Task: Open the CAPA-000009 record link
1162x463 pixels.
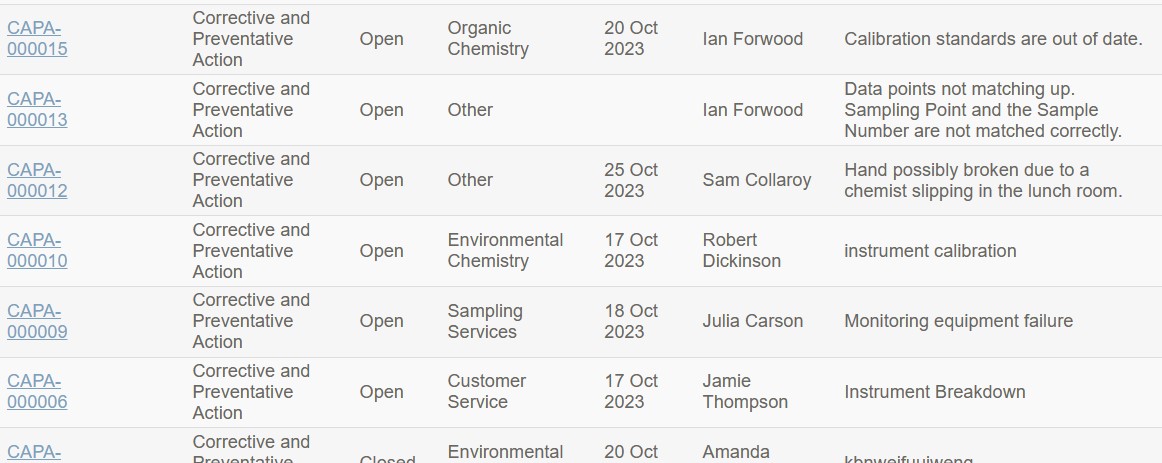Action: (37, 322)
